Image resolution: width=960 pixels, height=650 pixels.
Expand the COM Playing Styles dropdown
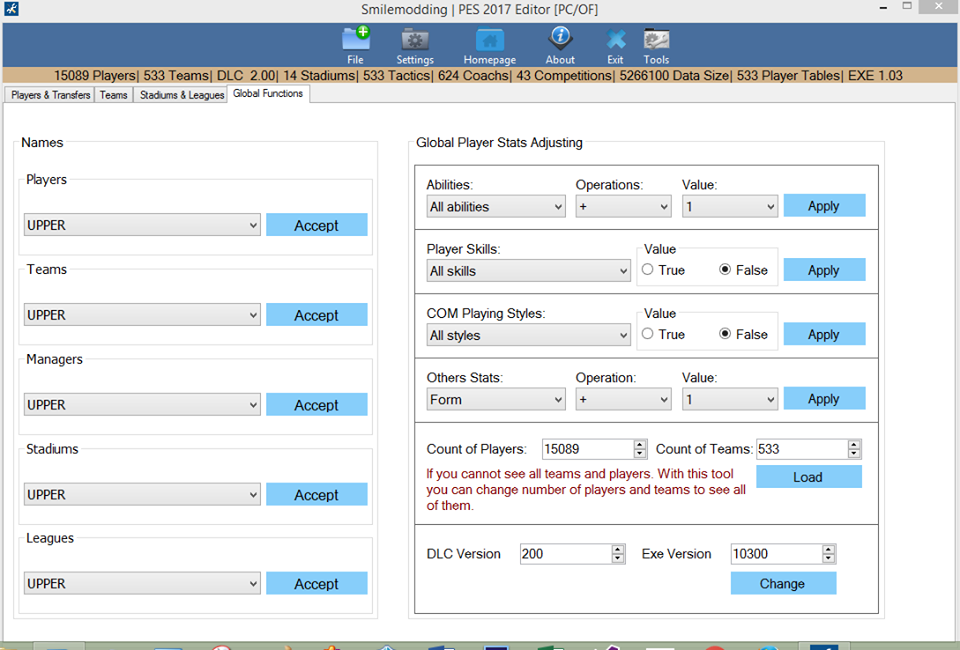(528, 335)
